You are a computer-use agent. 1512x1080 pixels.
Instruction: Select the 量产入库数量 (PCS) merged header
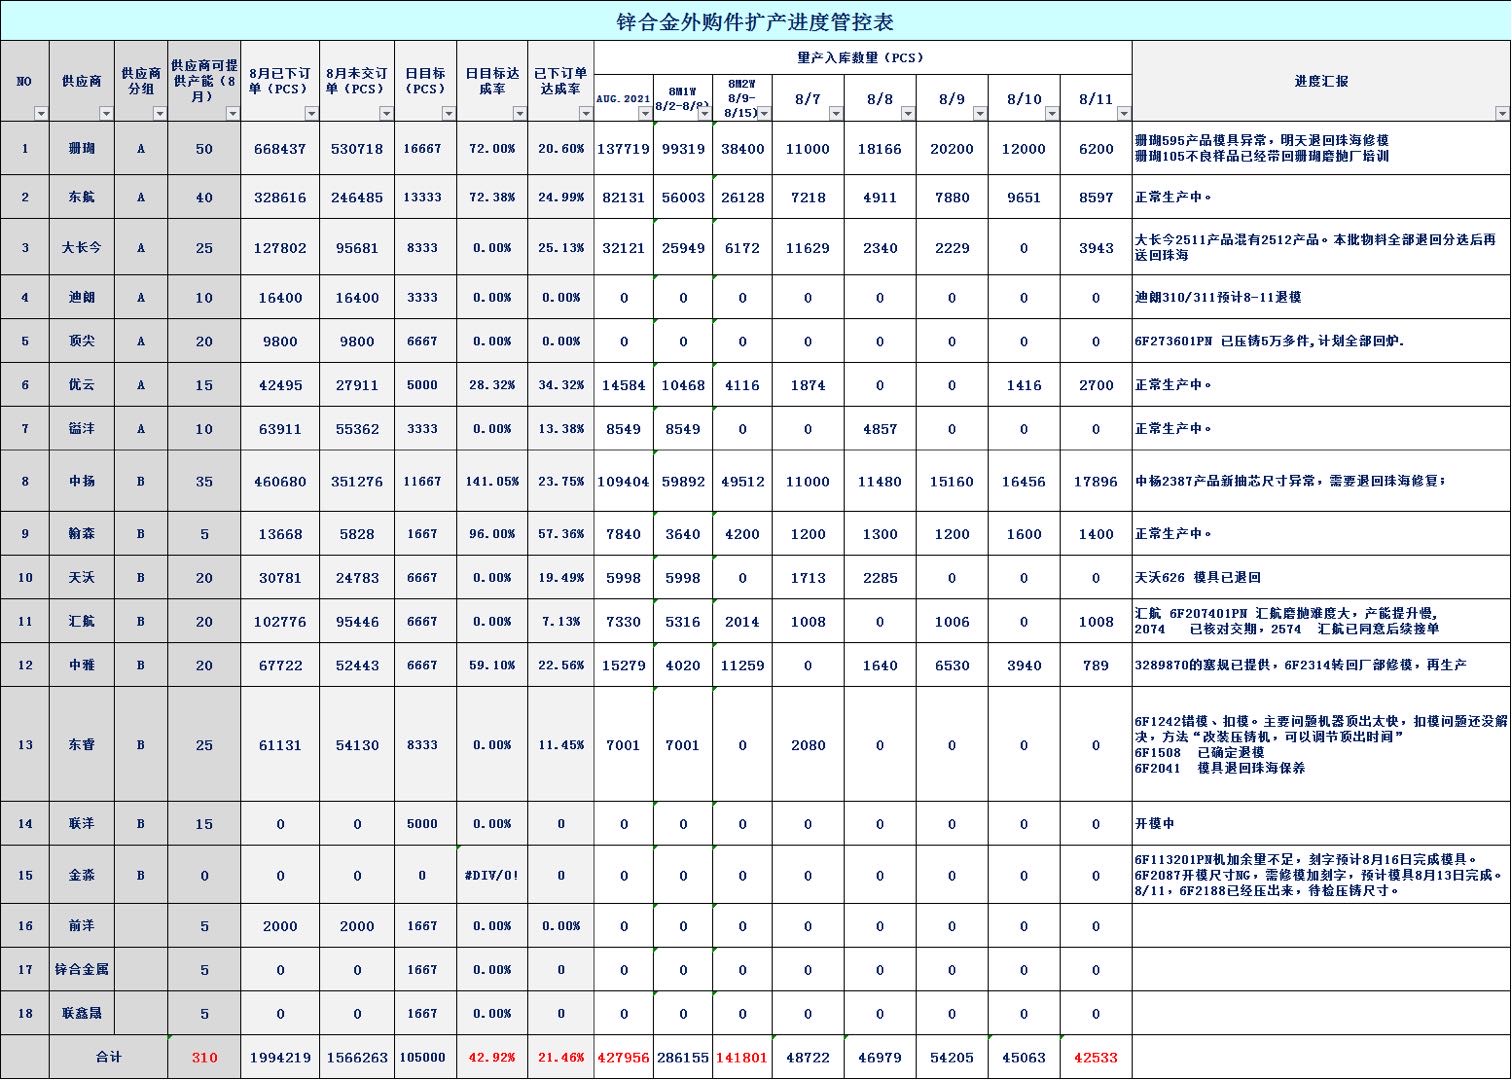tap(862, 58)
